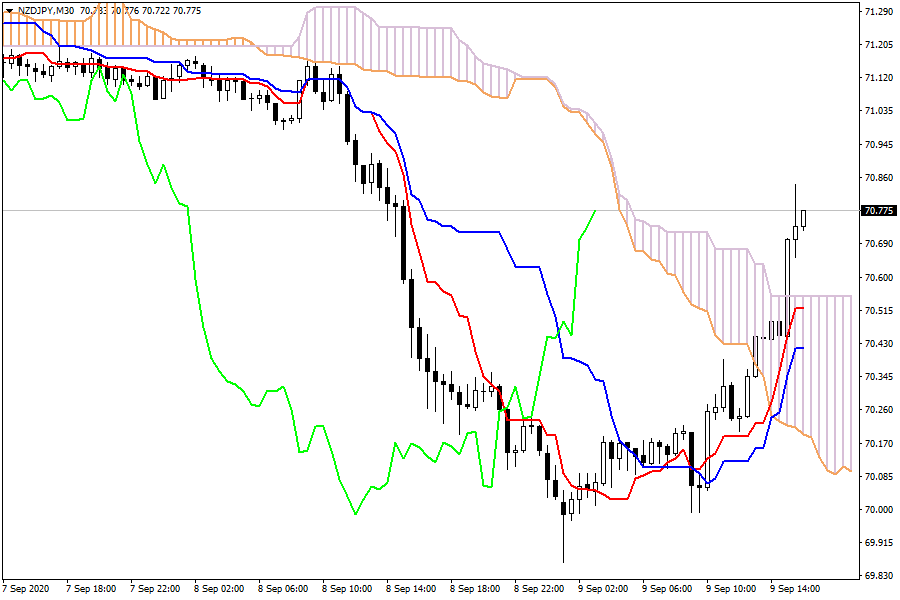
Task: Select the 8 Sep 14:00 time label
Action: coord(413,589)
